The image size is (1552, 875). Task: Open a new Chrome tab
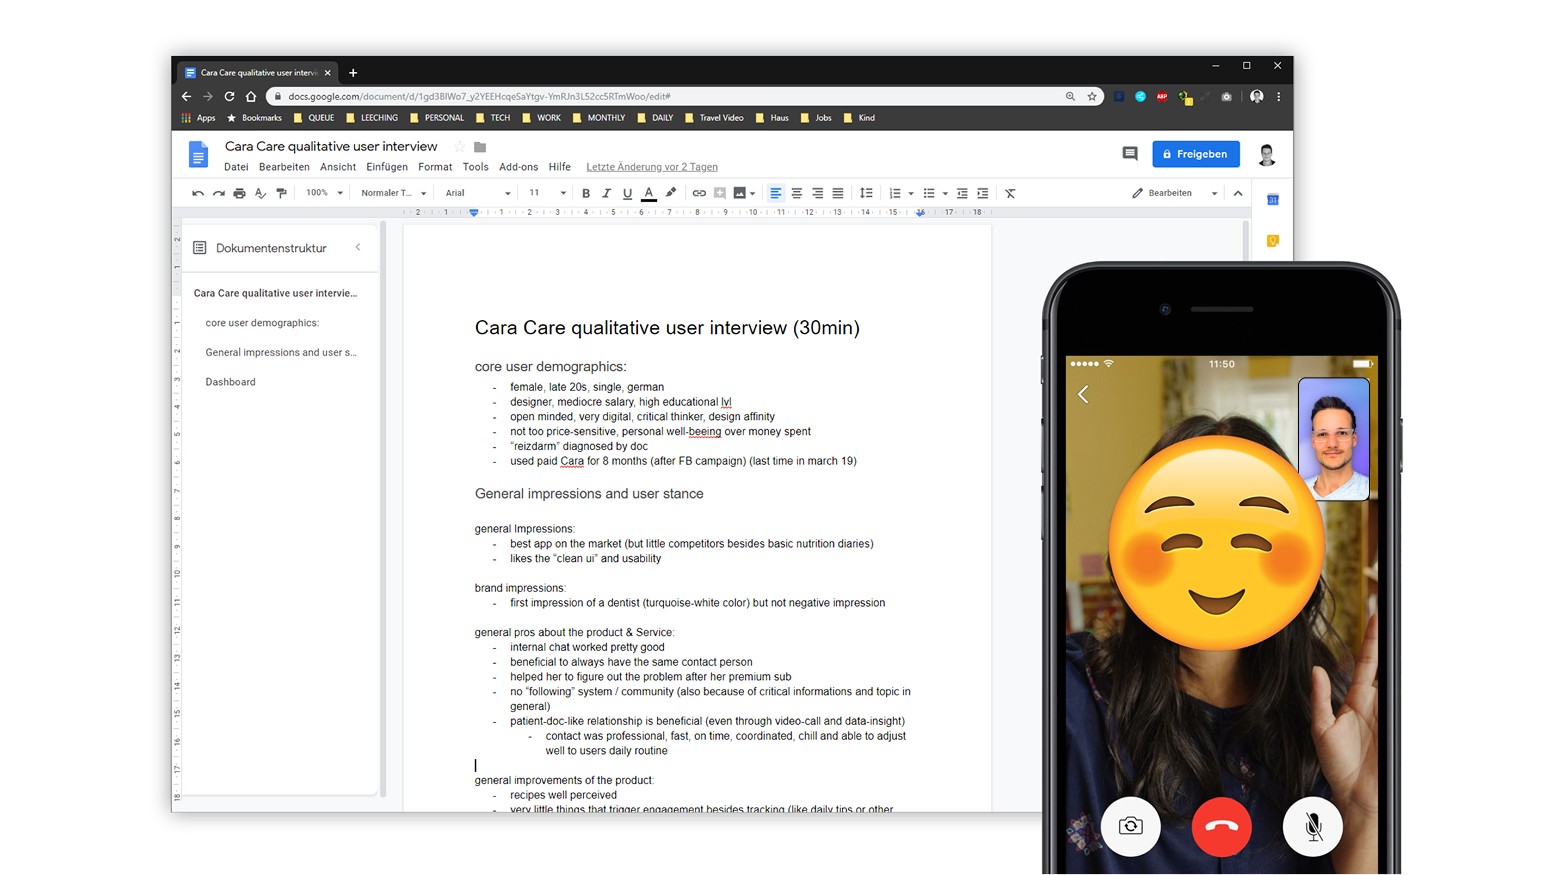click(x=353, y=72)
